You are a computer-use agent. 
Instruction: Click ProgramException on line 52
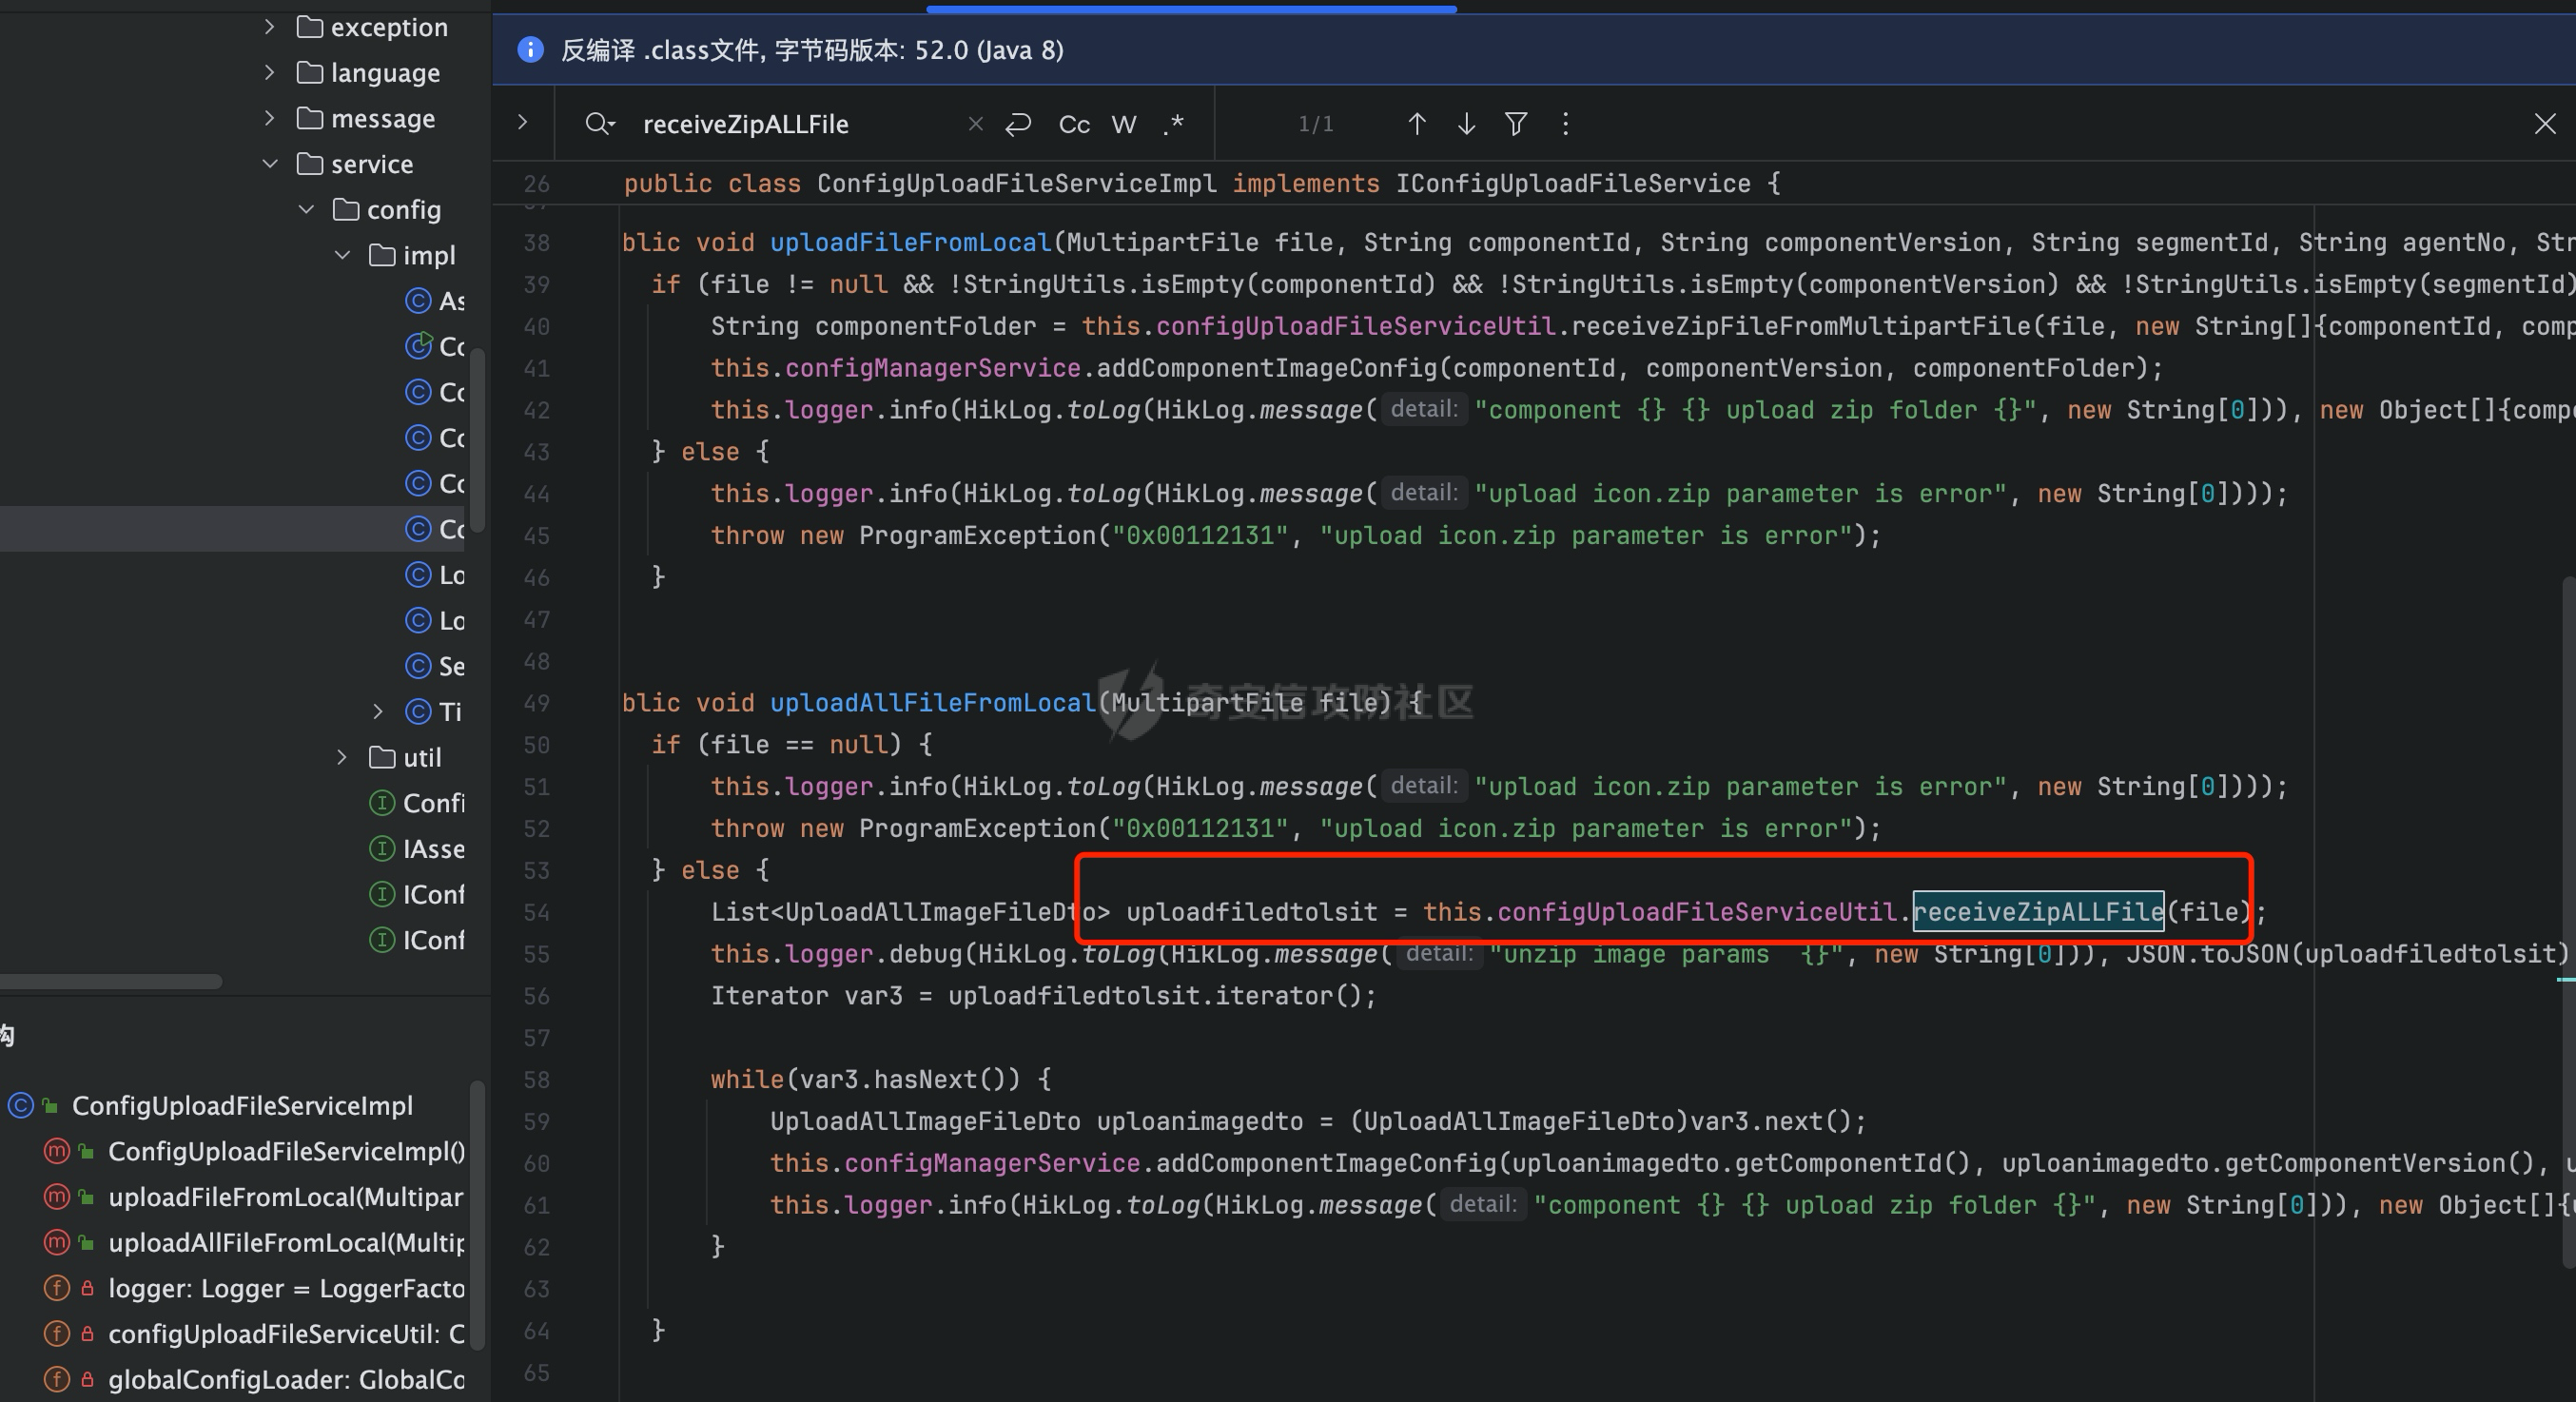coord(977,829)
